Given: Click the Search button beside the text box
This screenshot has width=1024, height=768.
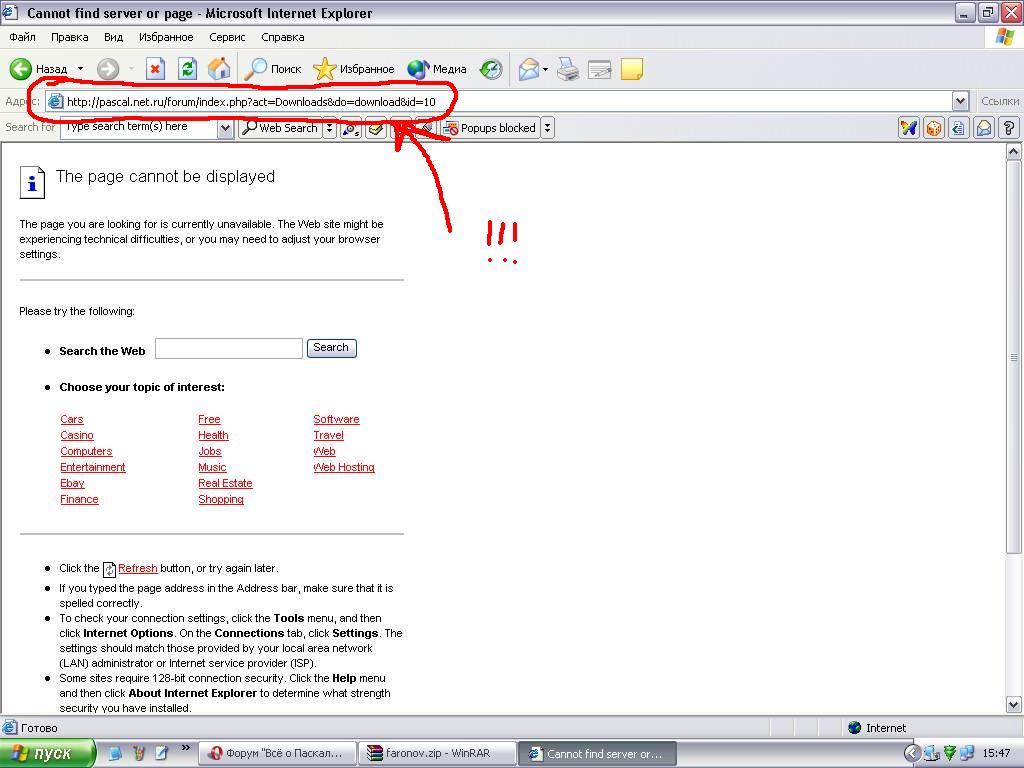Looking at the screenshot, I should point(331,348).
